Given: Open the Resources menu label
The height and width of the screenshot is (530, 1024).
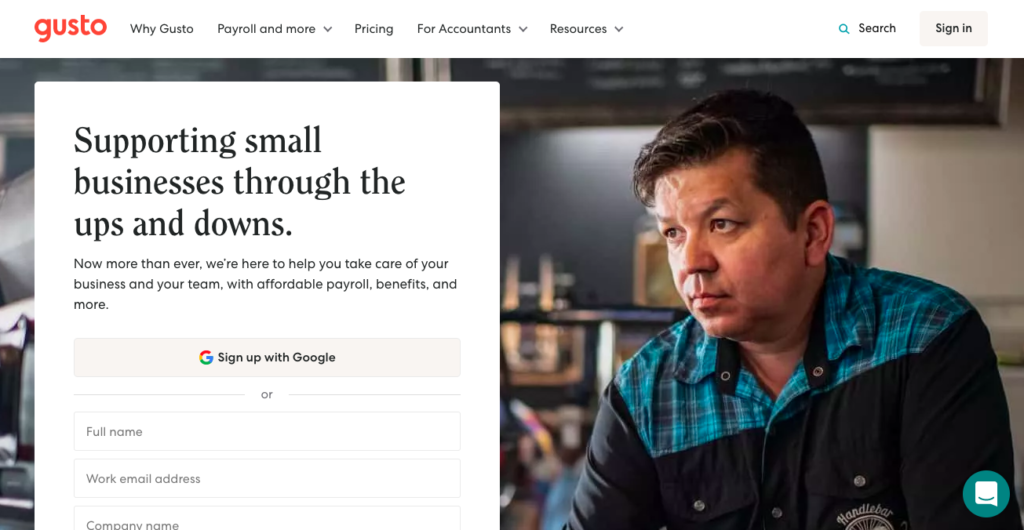Looking at the screenshot, I should (578, 29).
